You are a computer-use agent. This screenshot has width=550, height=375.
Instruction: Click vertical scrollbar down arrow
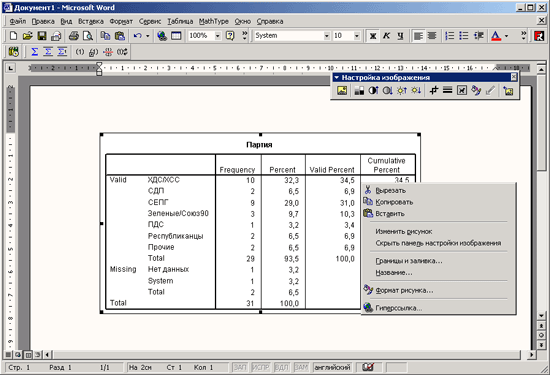pos(542,316)
